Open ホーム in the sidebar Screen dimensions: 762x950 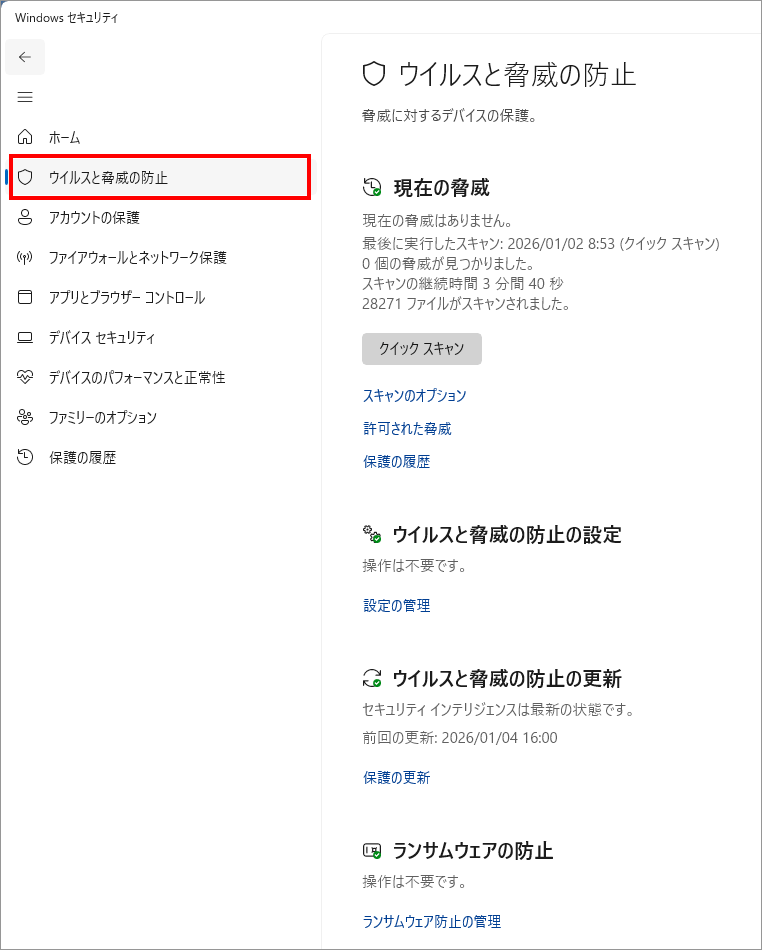65,137
